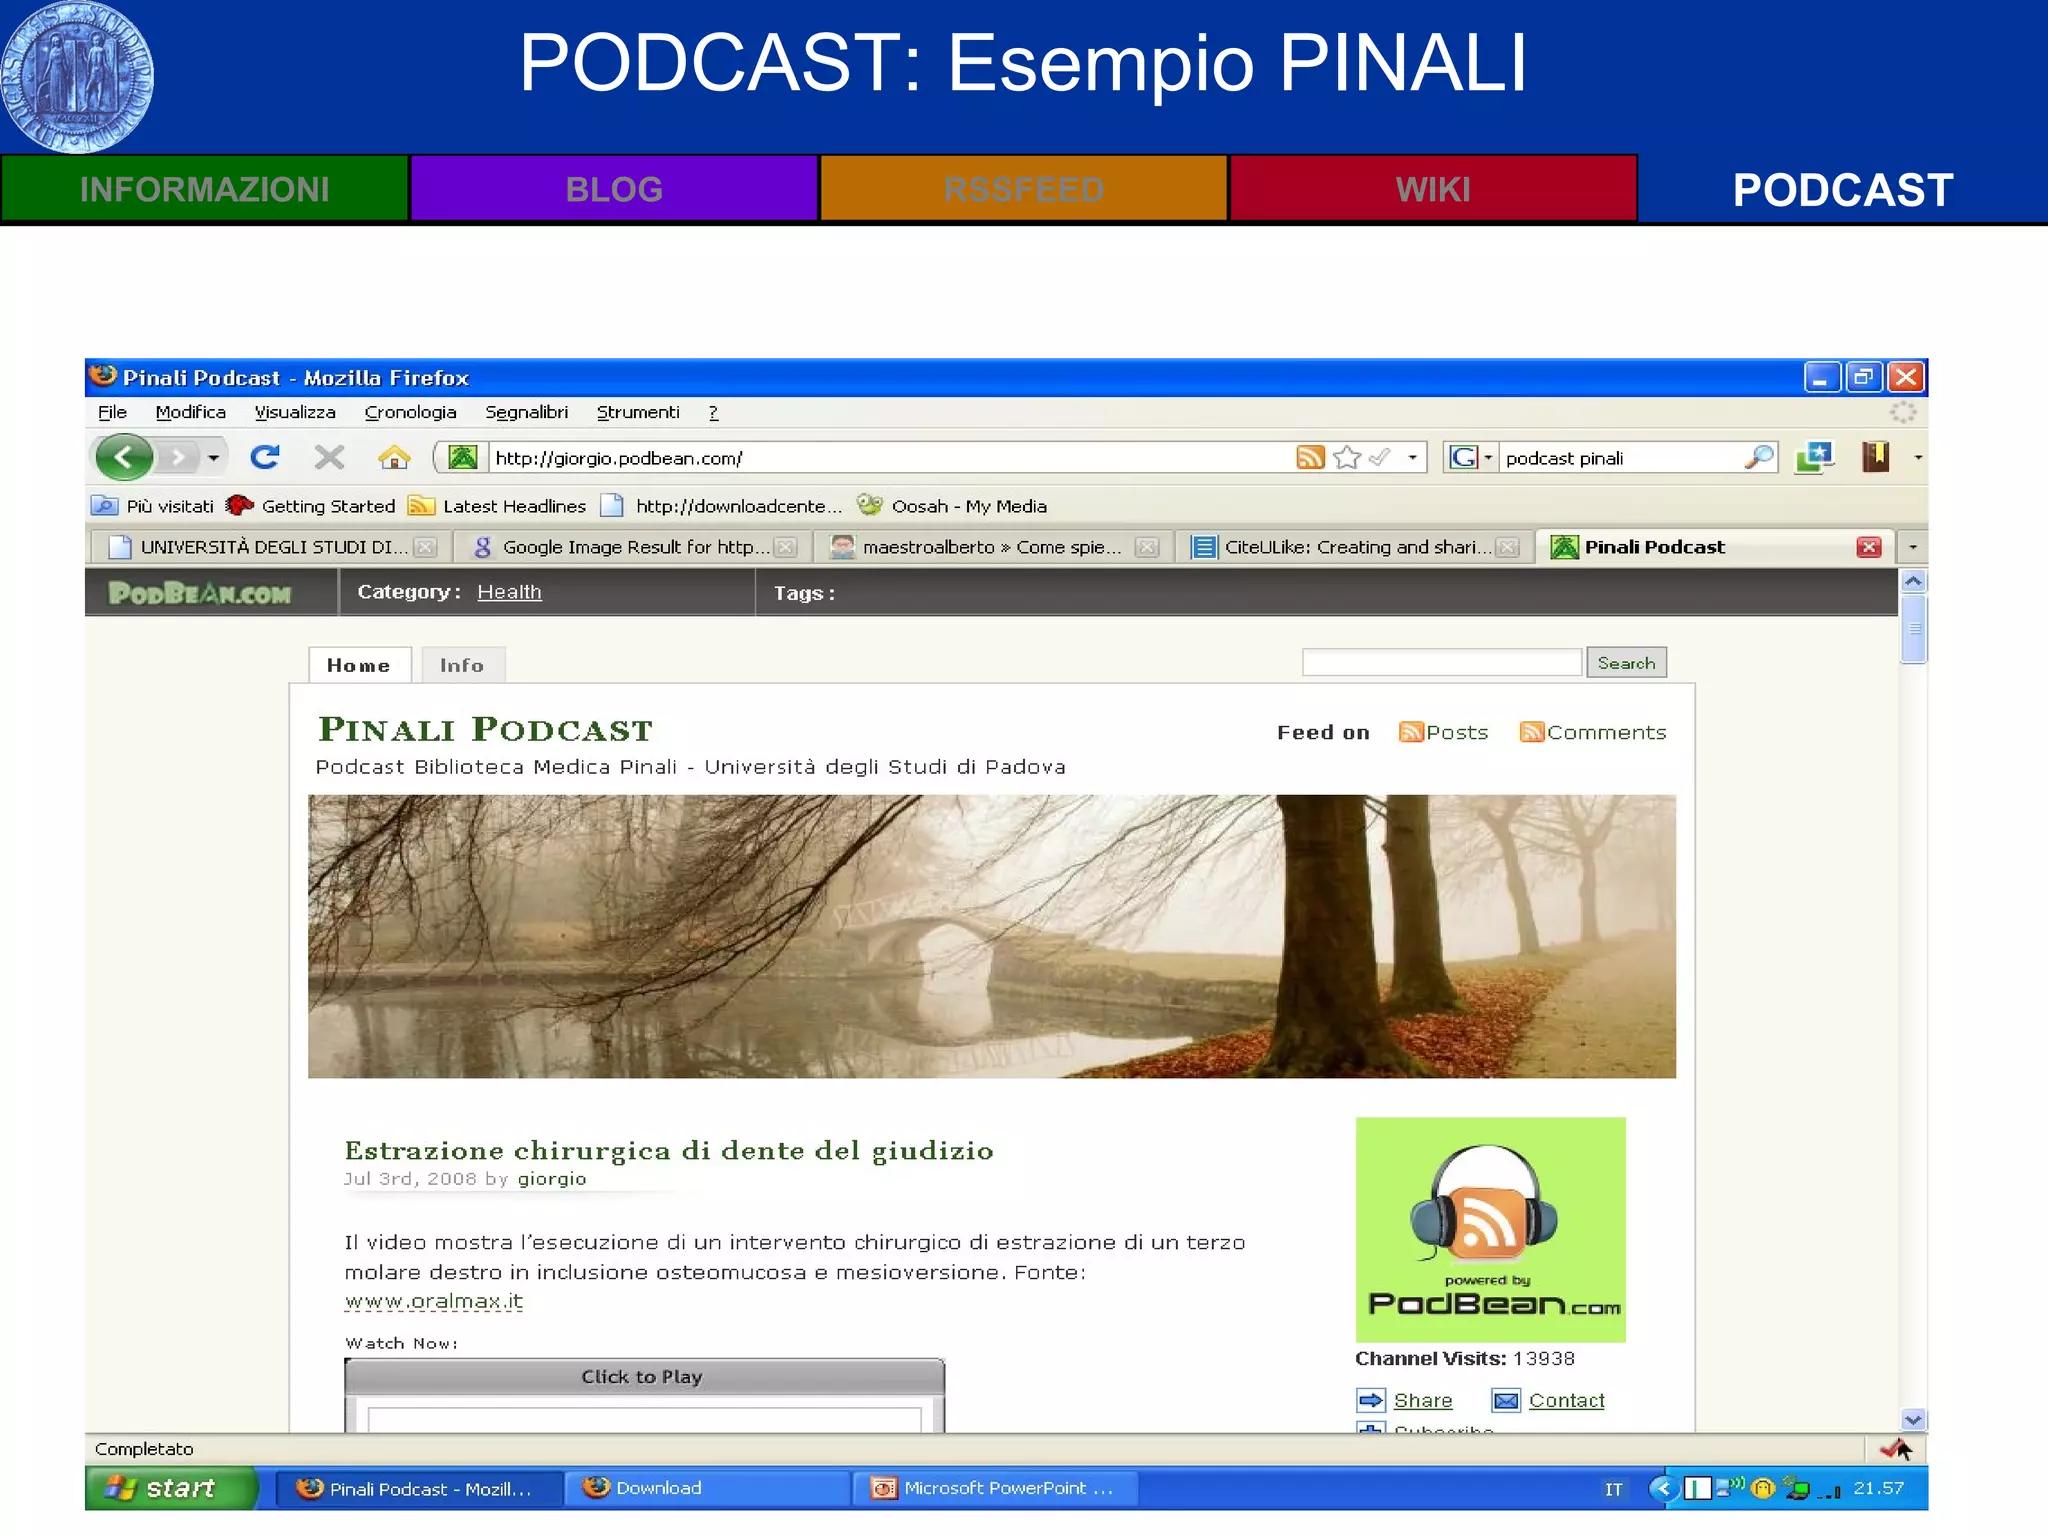The width and height of the screenshot is (2048, 1536).
Task: Bookmark the page with the star icon
Action: (x=1347, y=458)
